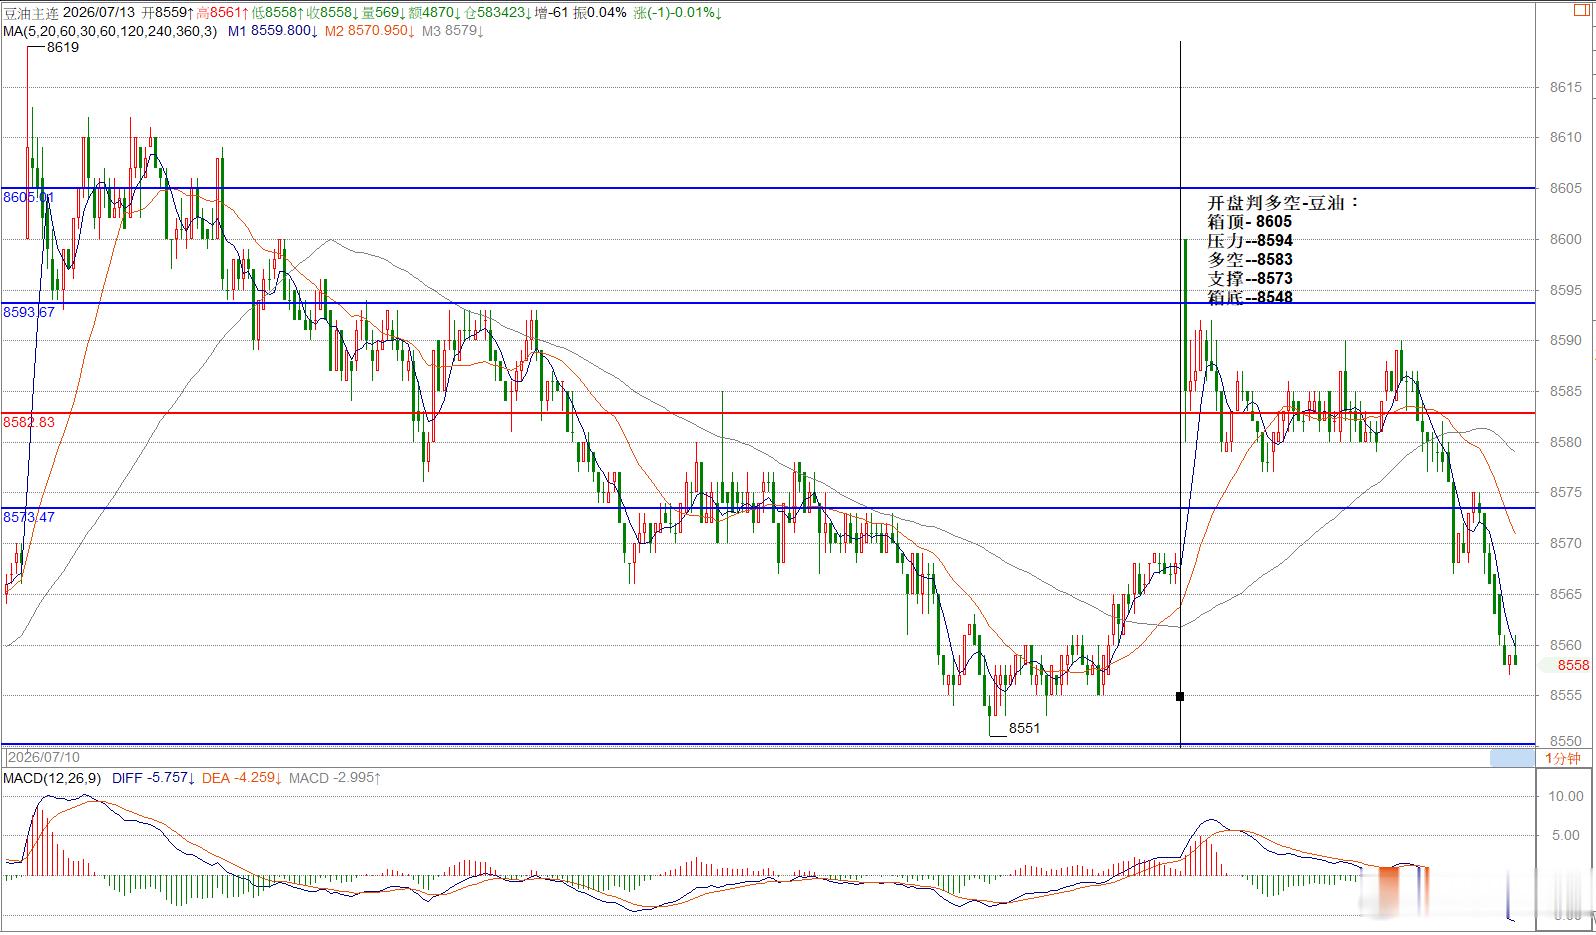1596x935 pixels.
Task: Click 8555 on the price axis
Action: coord(1566,695)
